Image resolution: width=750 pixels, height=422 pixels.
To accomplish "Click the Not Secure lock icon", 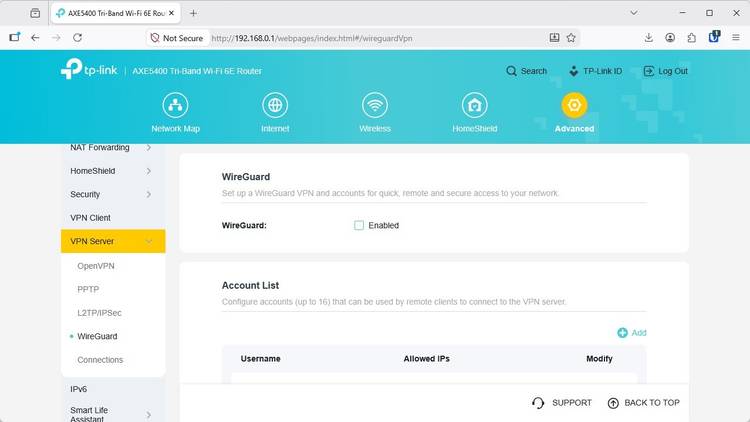I will pos(154,38).
